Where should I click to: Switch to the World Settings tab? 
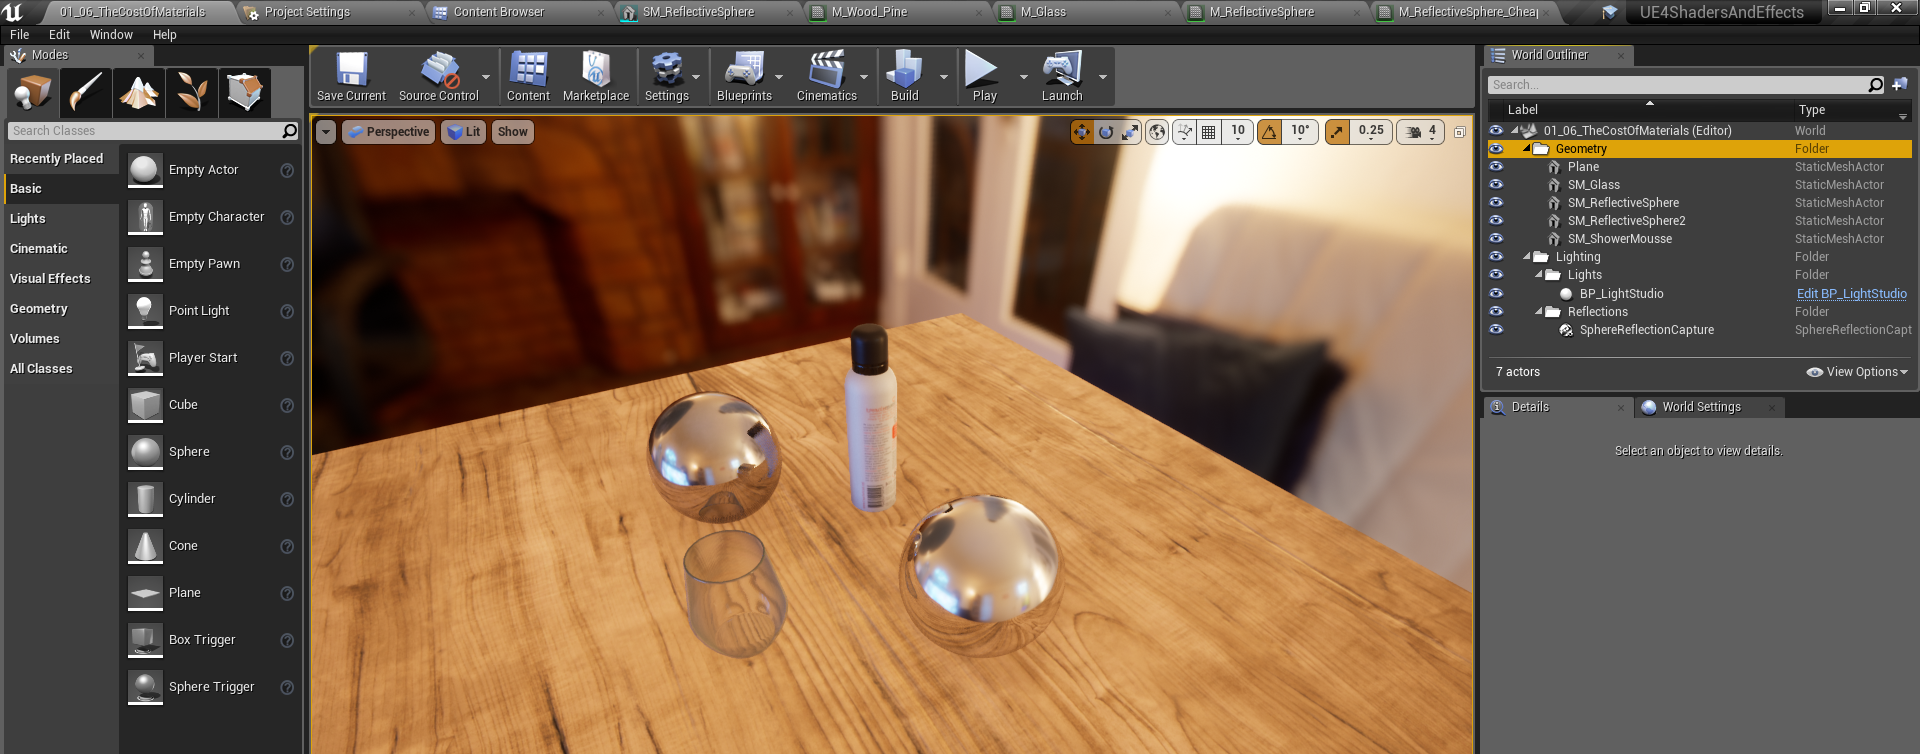pyautogui.click(x=1701, y=407)
